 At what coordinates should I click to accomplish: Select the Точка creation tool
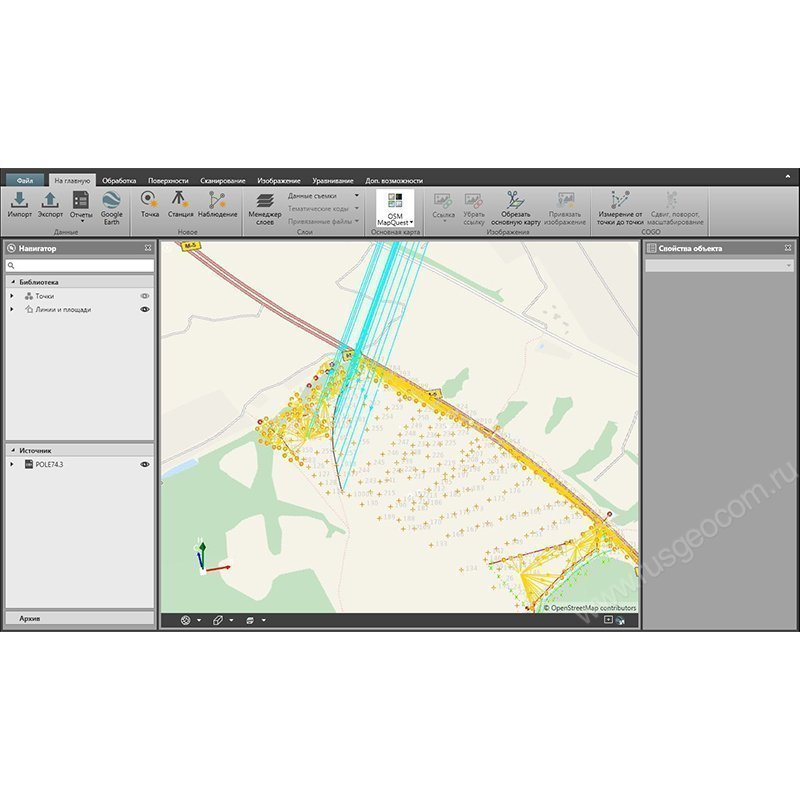[x=151, y=207]
